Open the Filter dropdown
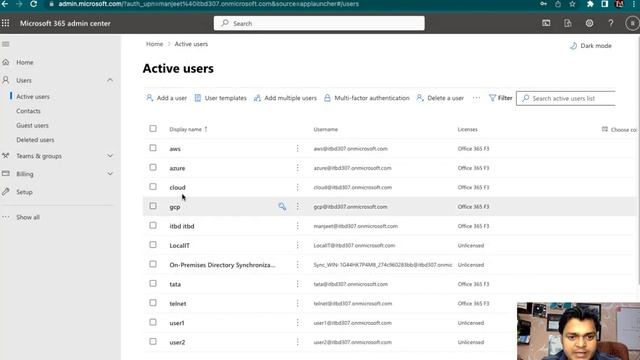 click(x=500, y=98)
